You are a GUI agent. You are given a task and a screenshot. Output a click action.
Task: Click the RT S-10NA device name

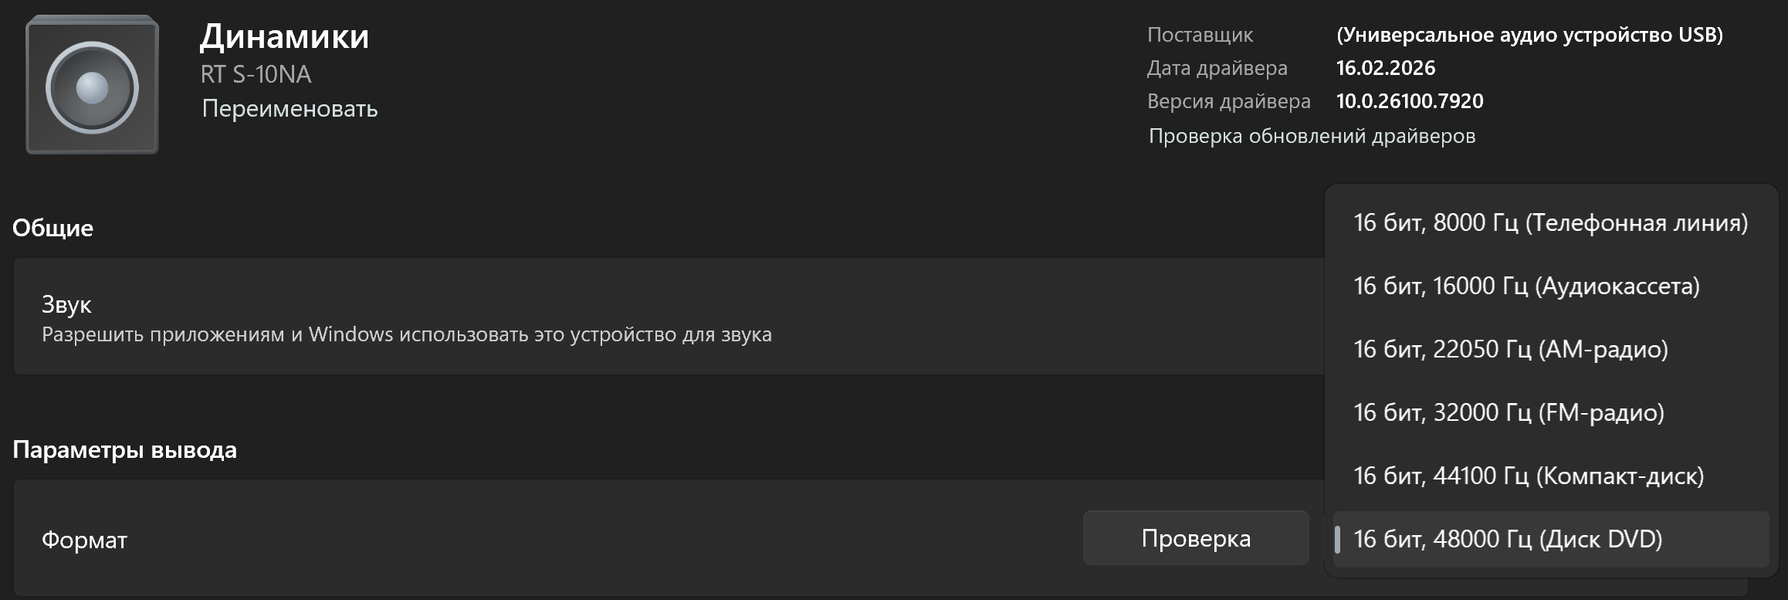(255, 74)
